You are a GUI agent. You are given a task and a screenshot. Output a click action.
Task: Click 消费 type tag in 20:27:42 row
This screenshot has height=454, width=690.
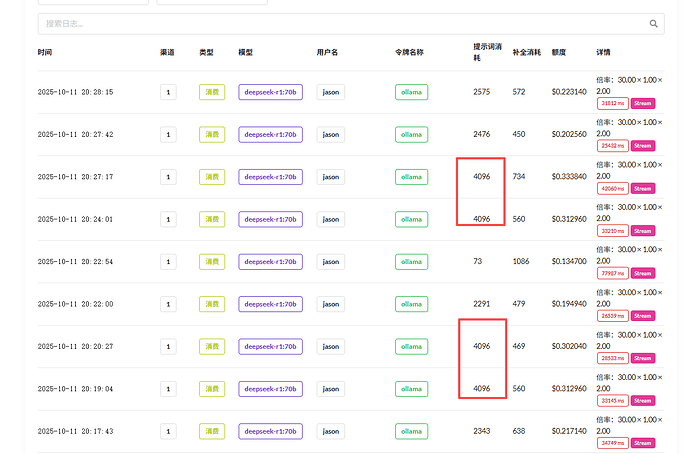pos(212,134)
